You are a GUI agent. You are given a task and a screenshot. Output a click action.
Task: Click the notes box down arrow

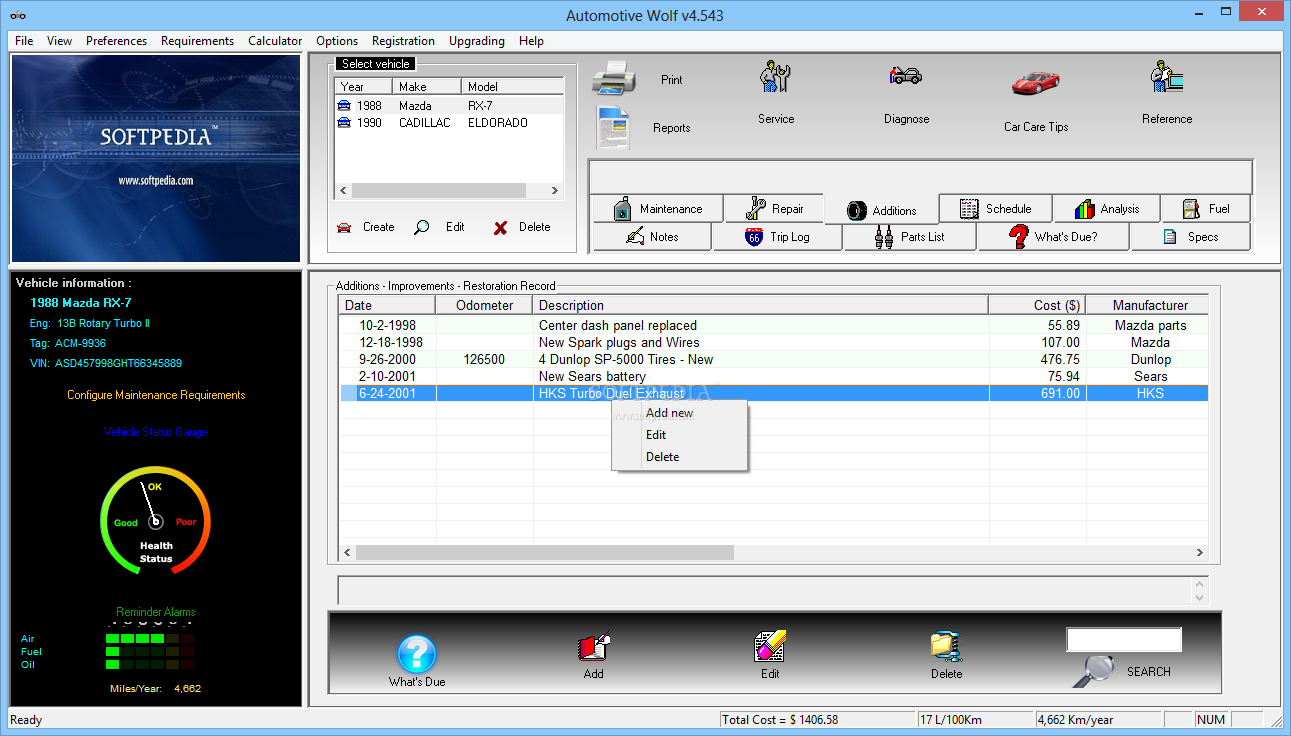pyautogui.click(x=1200, y=598)
